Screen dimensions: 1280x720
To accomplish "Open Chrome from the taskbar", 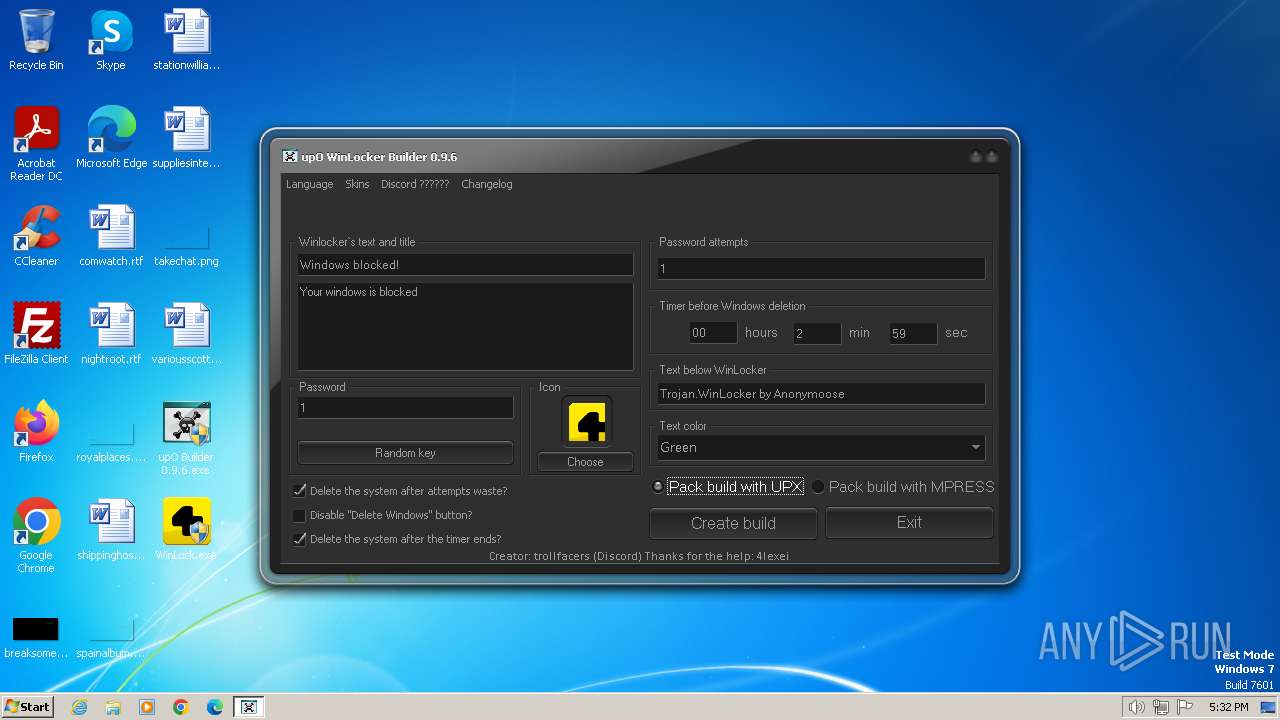I will [181, 707].
